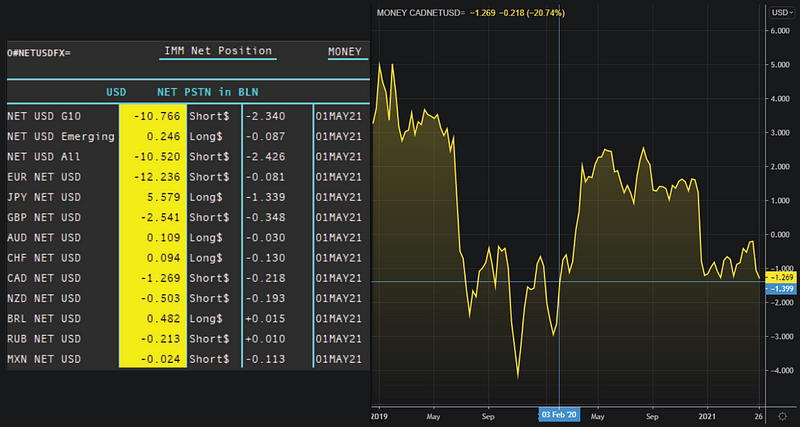
Task: Select the NET USD All row label
Action: [44, 157]
